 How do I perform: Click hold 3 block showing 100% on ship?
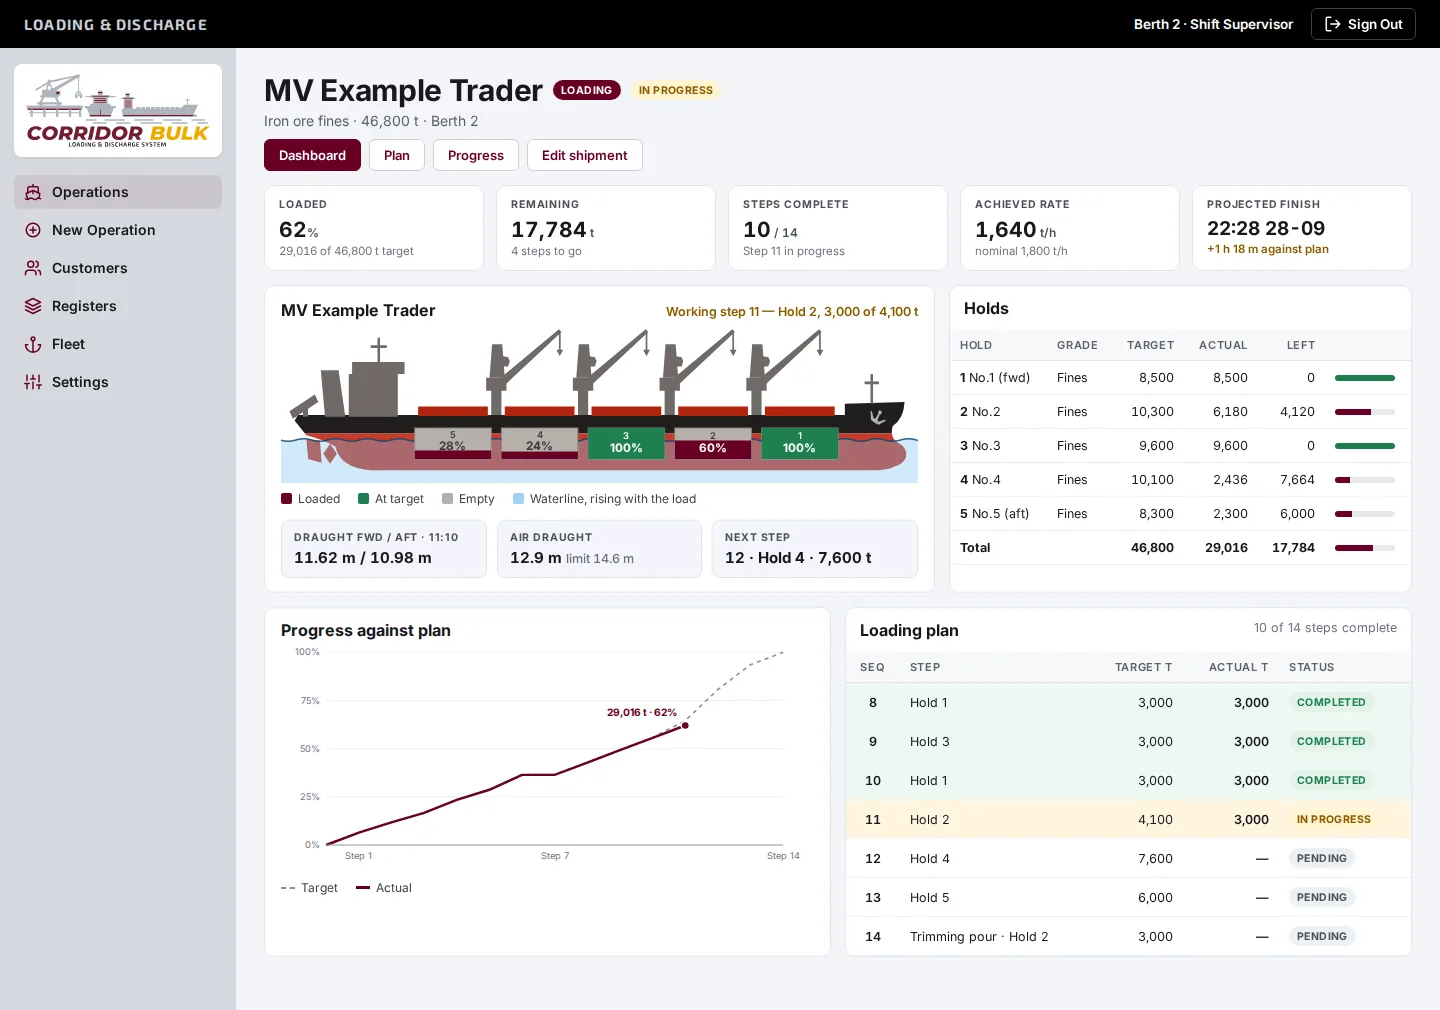click(626, 443)
